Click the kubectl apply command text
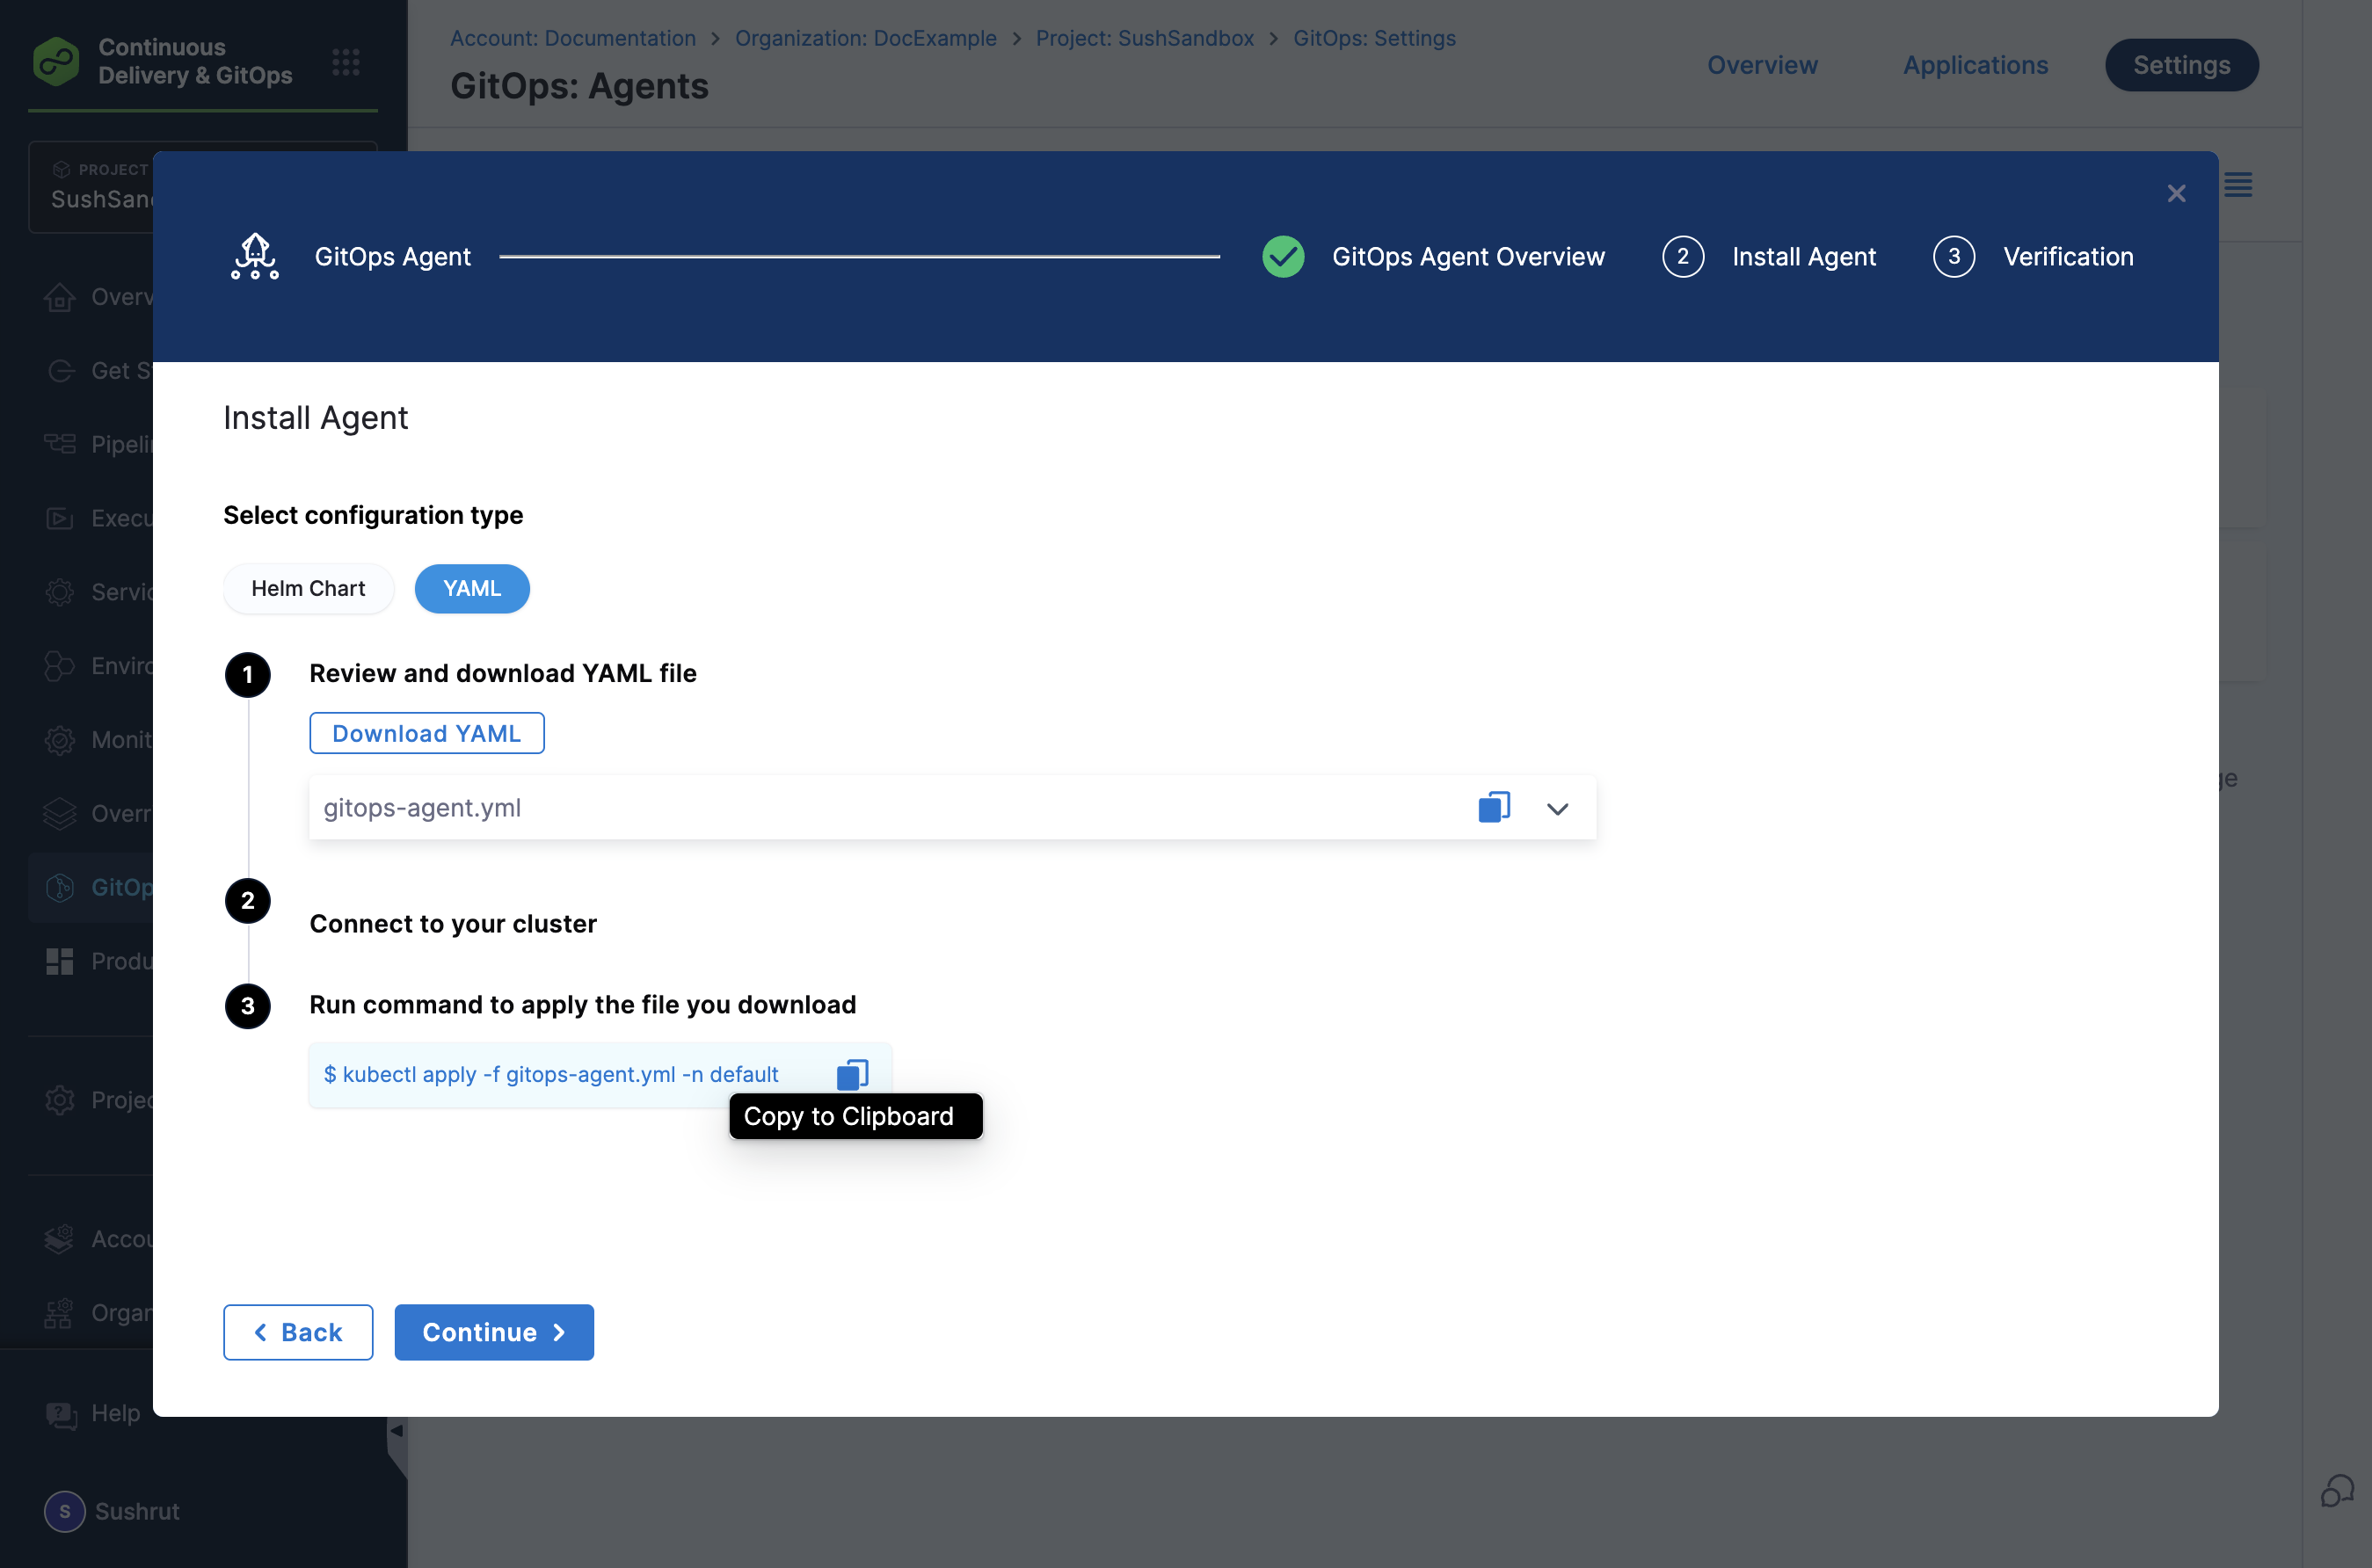The width and height of the screenshot is (2372, 1568). tap(551, 1074)
